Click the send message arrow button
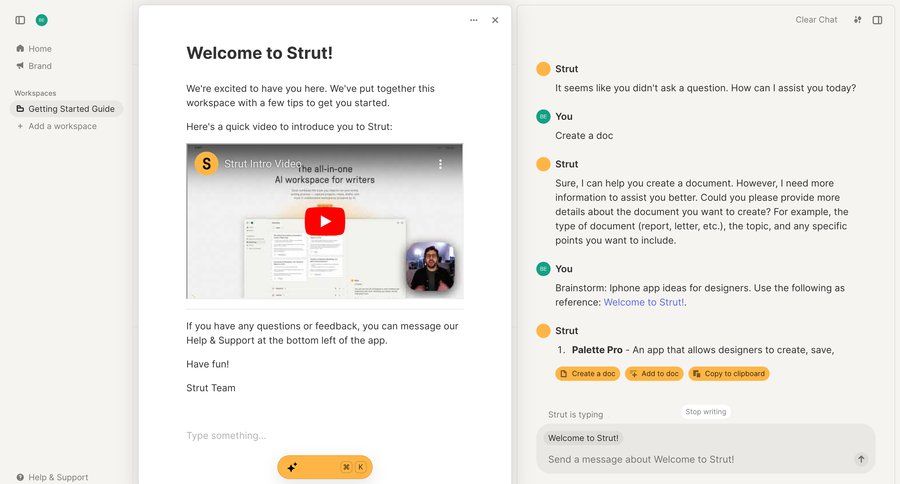This screenshot has height=484, width=900. coord(860,459)
